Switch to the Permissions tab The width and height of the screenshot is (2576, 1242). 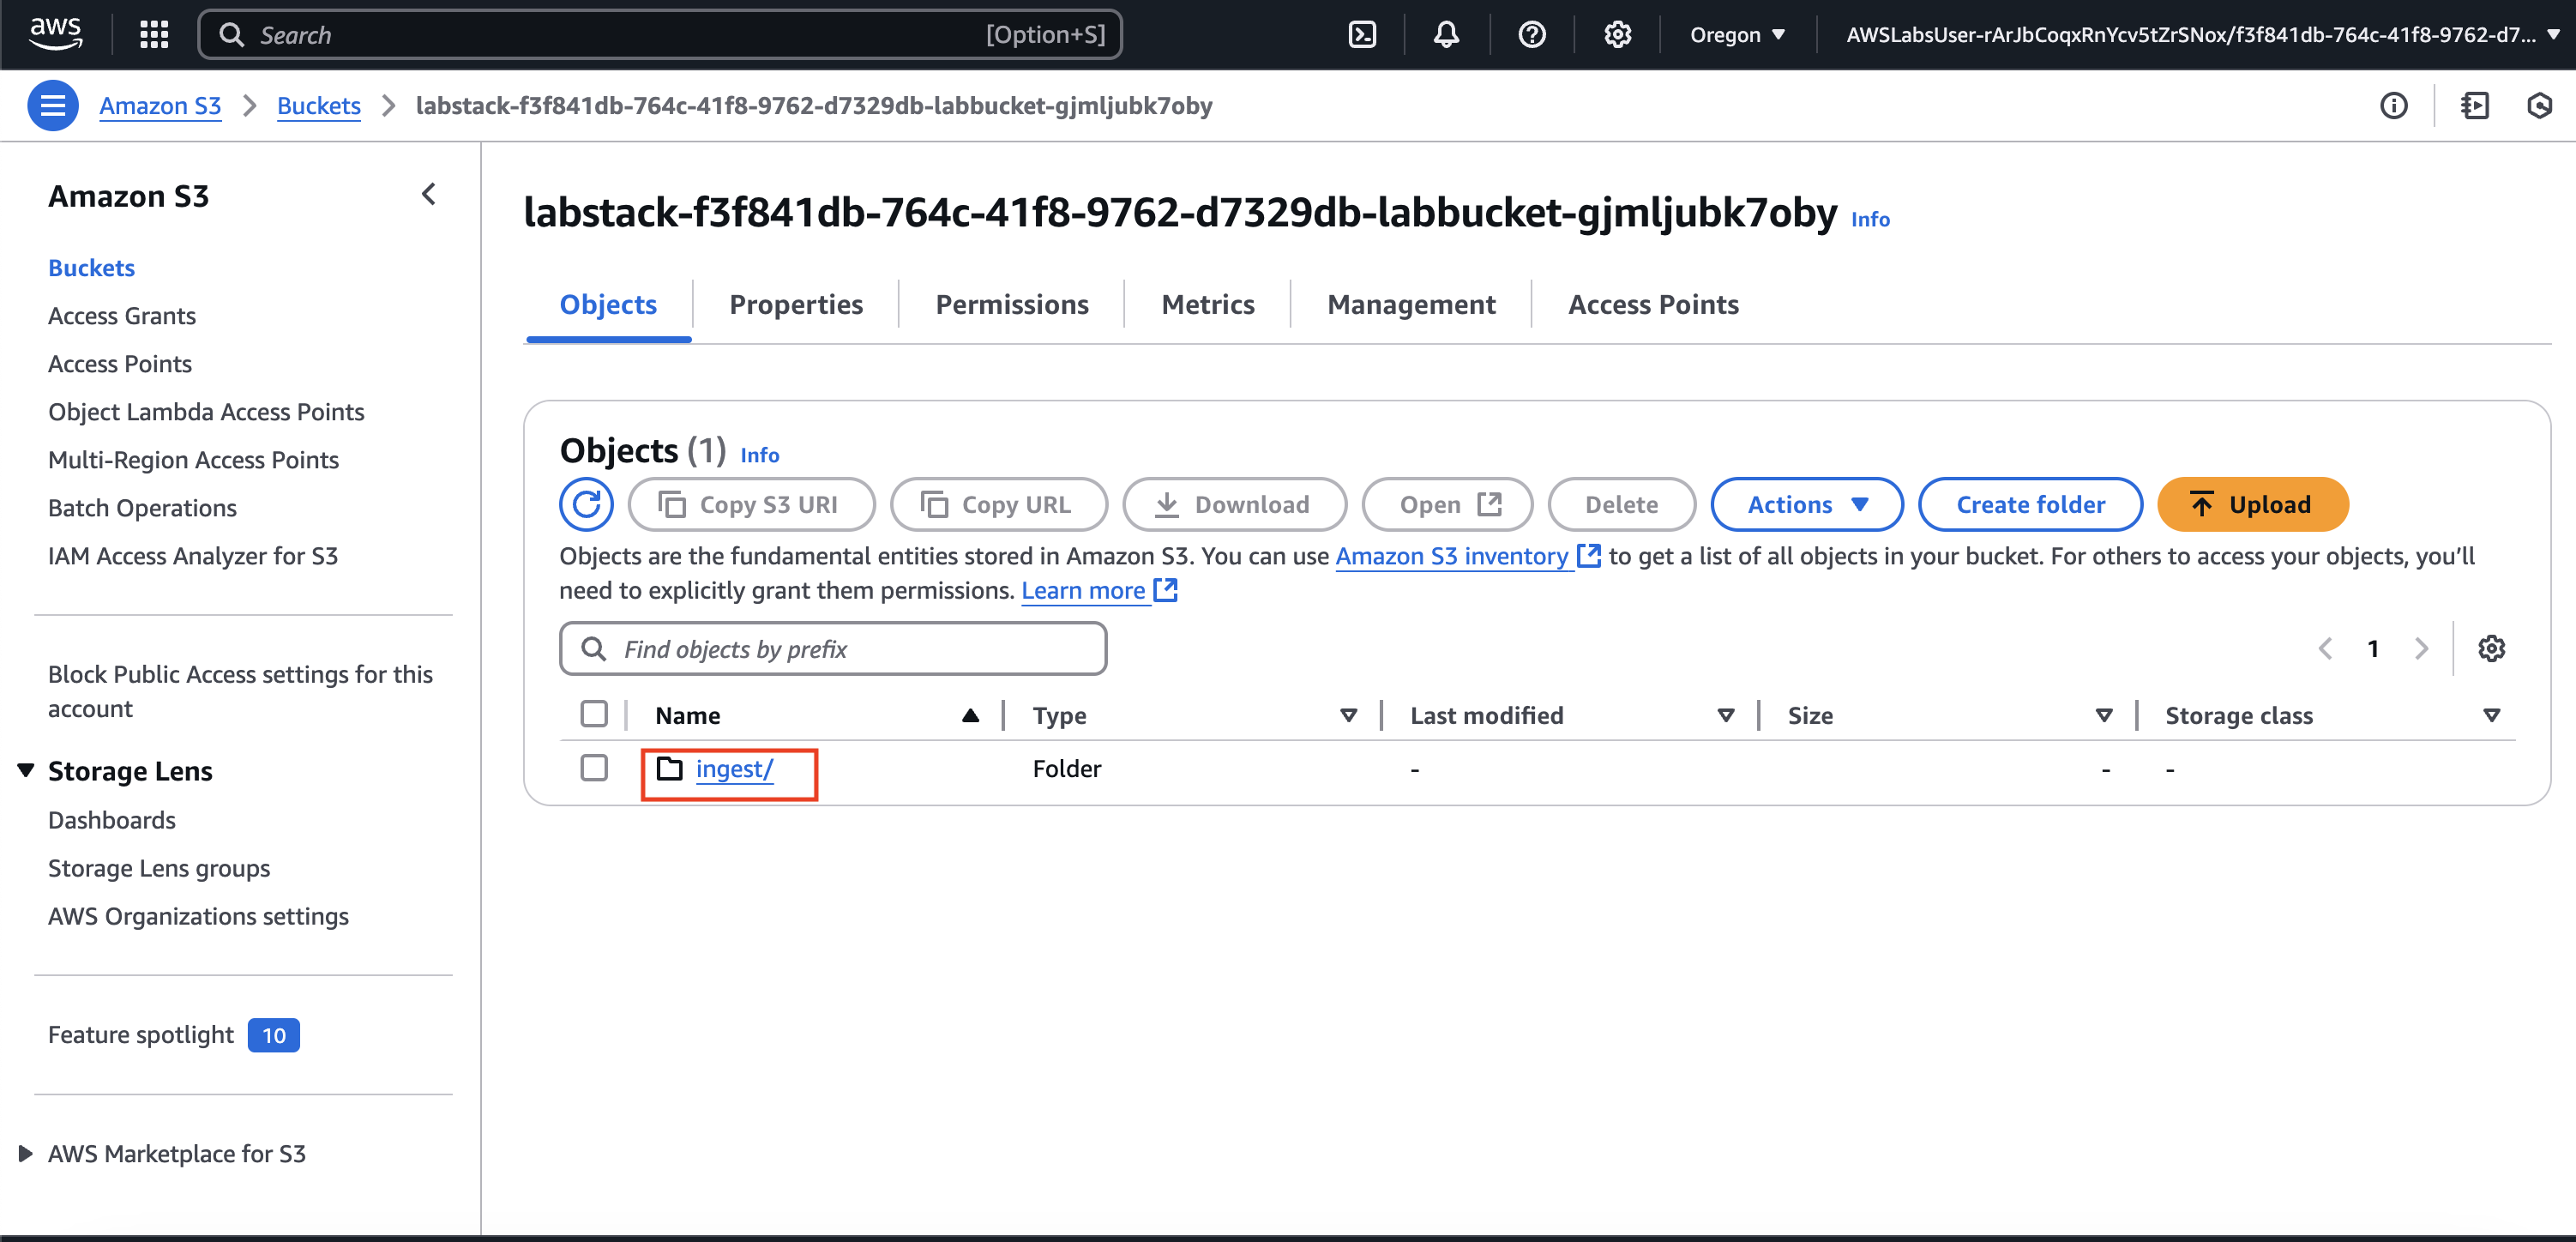pyautogui.click(x=1011, y=304)
